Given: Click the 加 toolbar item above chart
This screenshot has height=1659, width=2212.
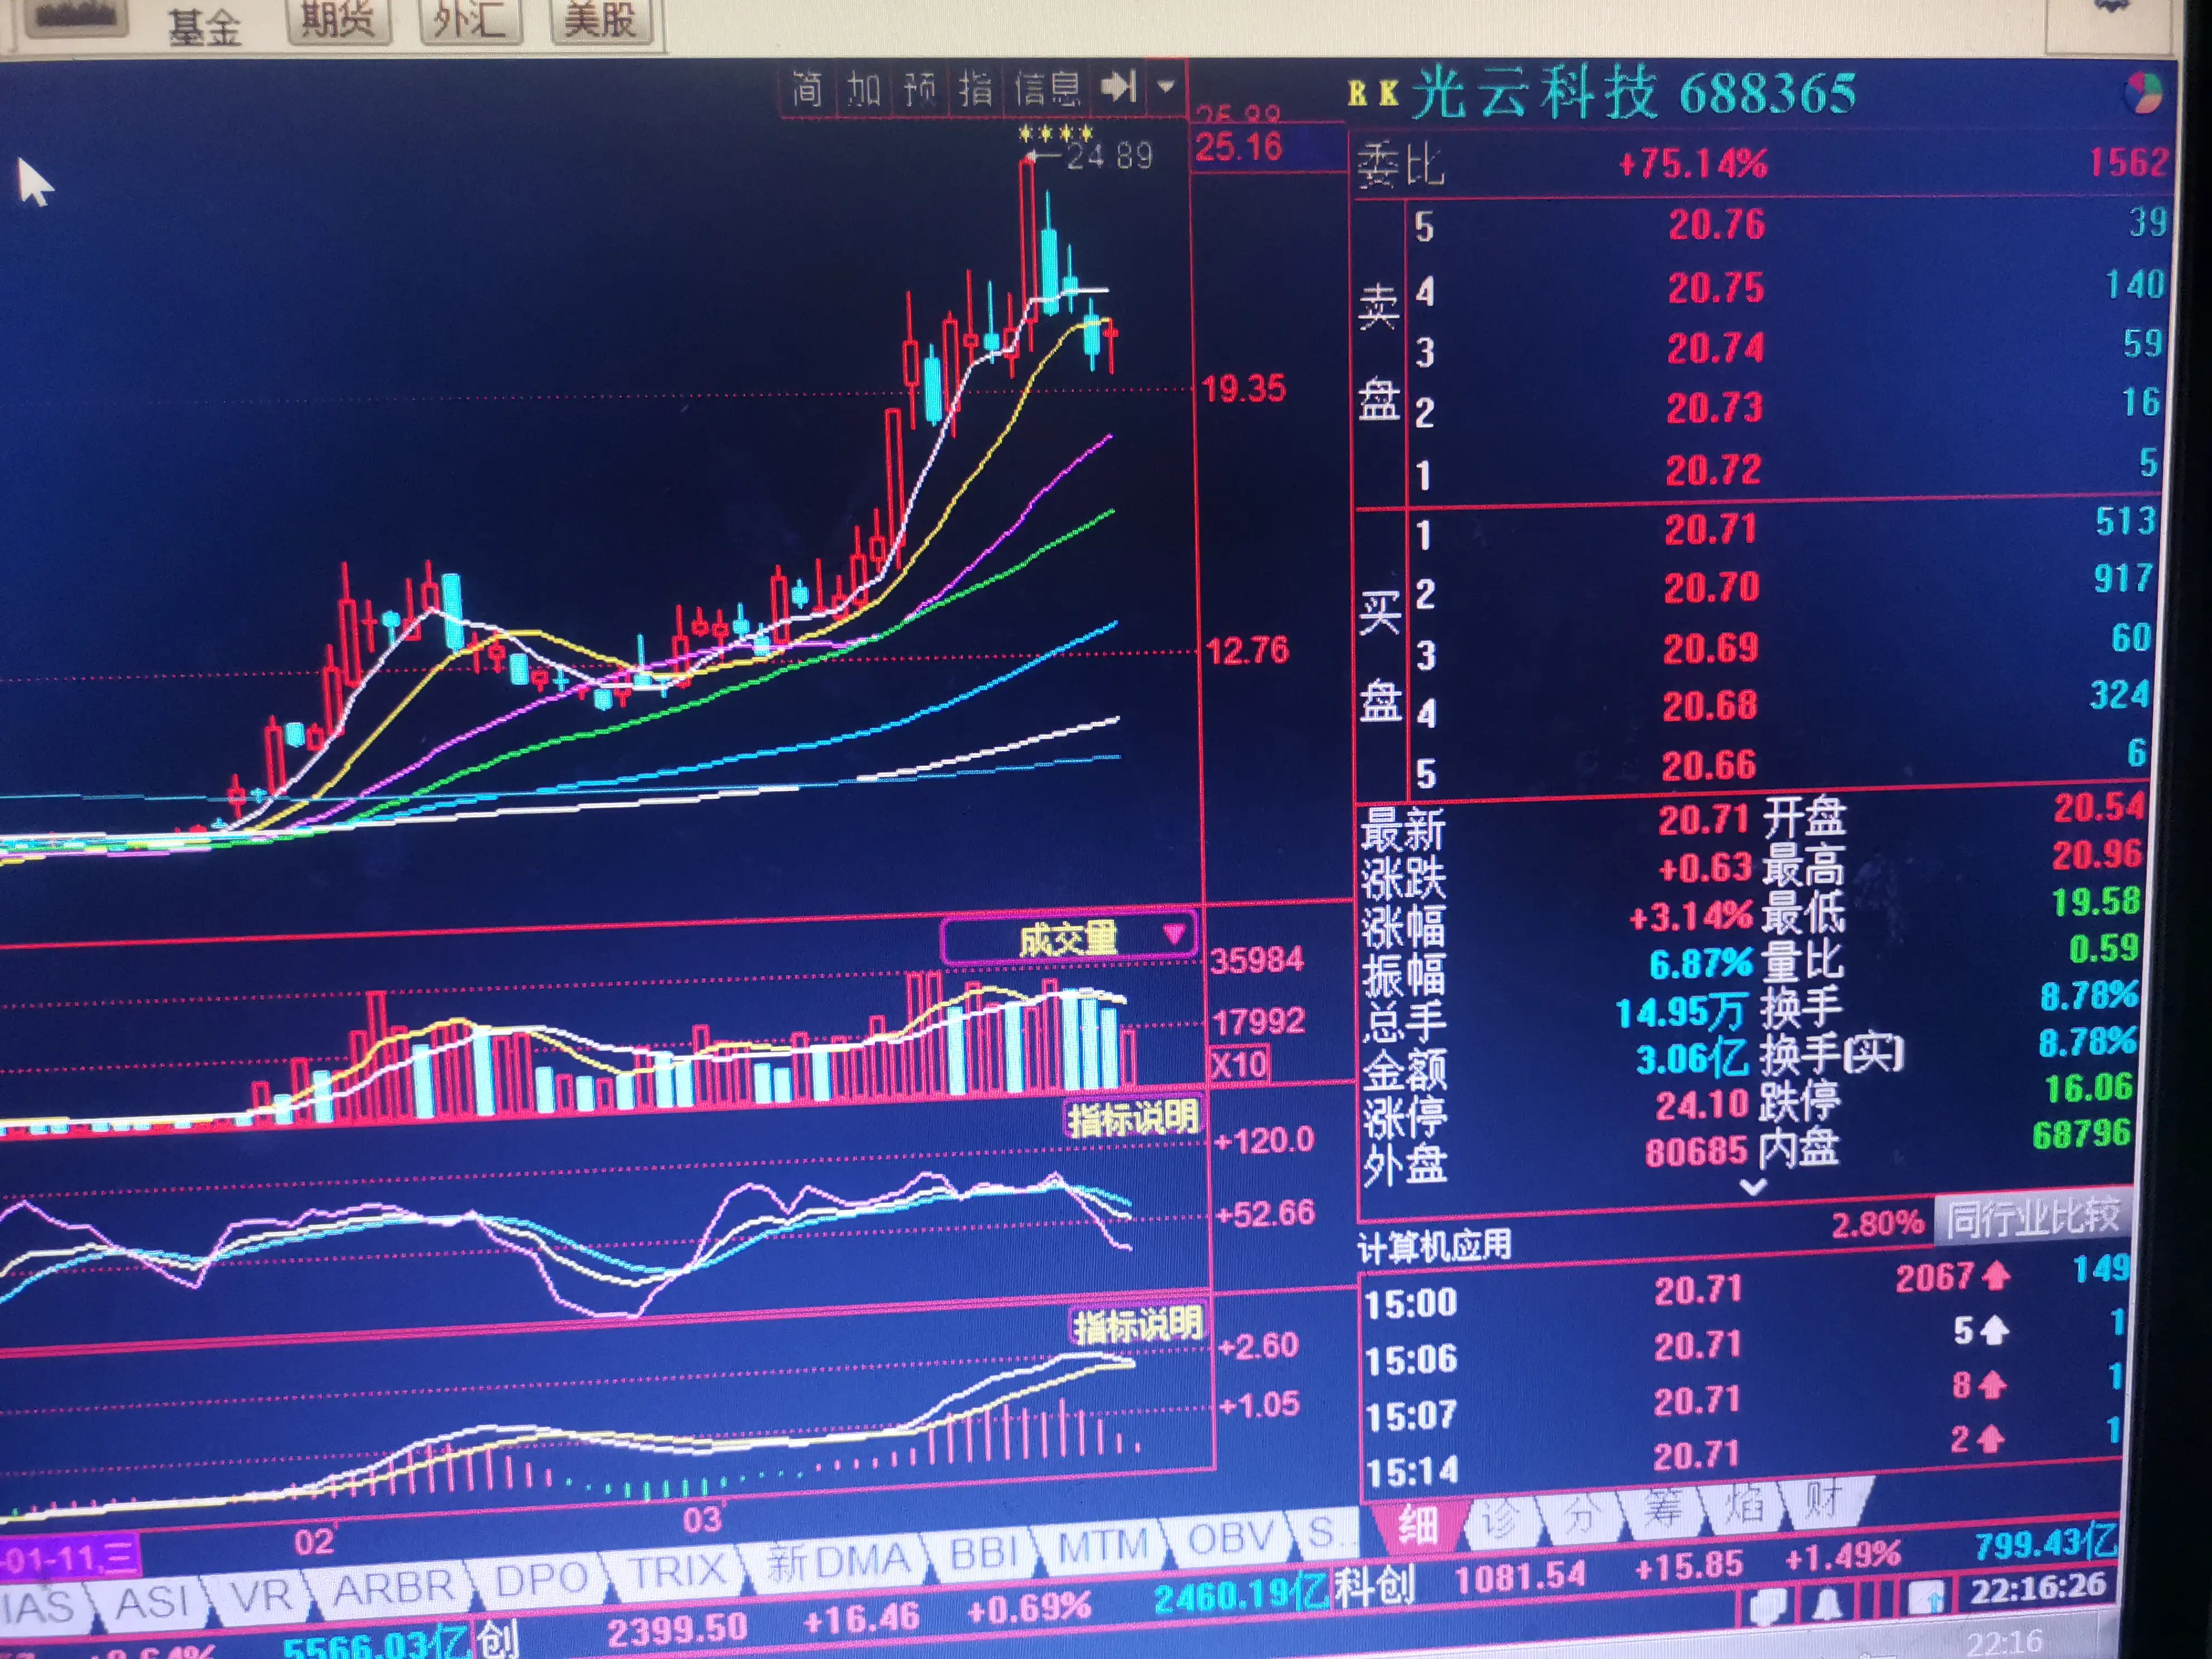Looking at the screenshot, I should tap(864, 90).
